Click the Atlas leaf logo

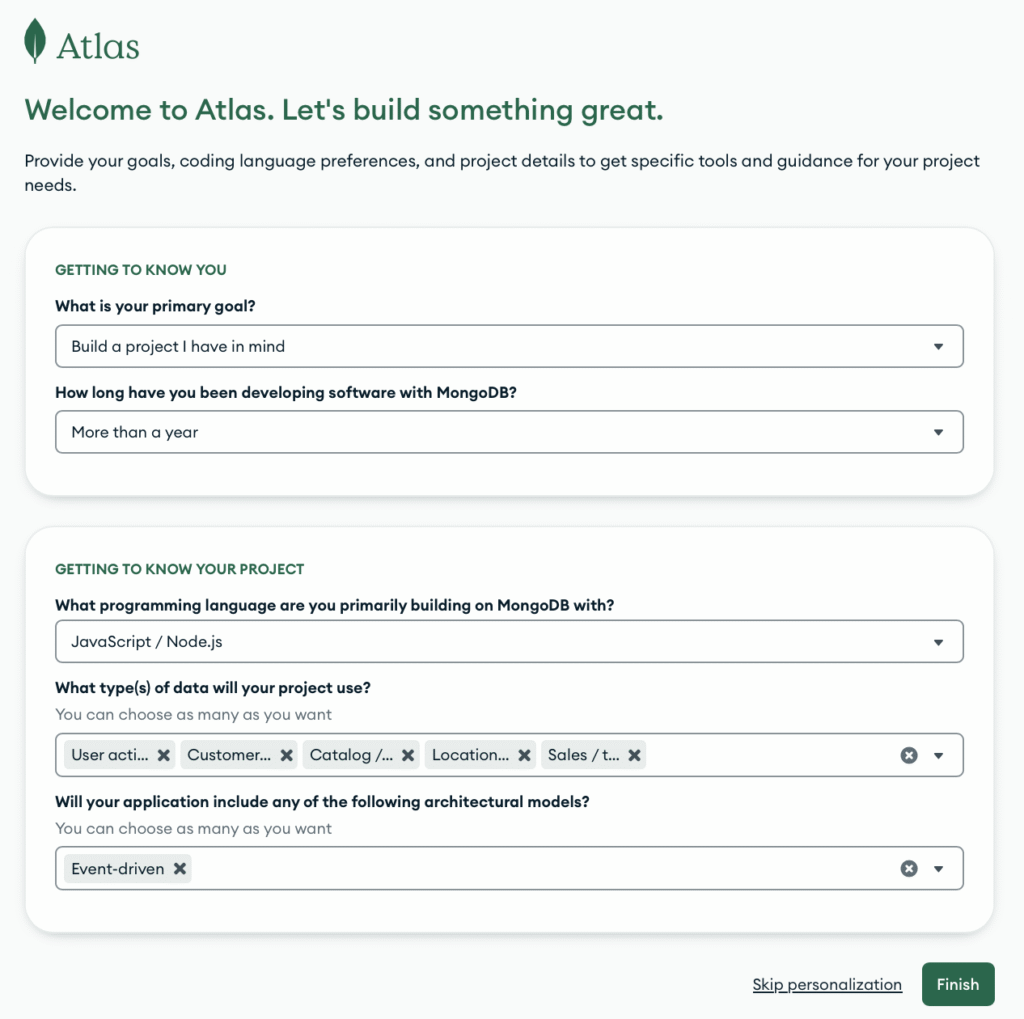point(35,41)
